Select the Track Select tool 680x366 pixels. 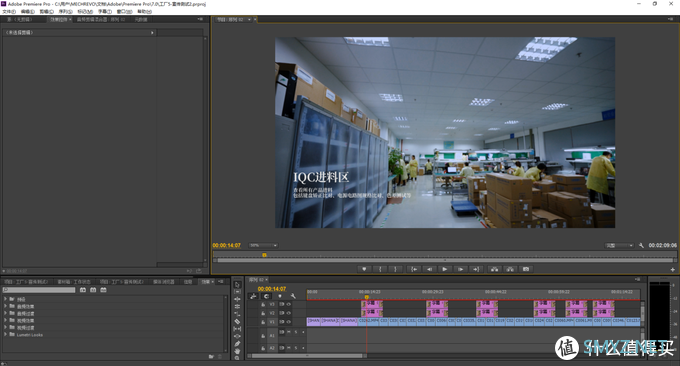[x=237, y=292]
